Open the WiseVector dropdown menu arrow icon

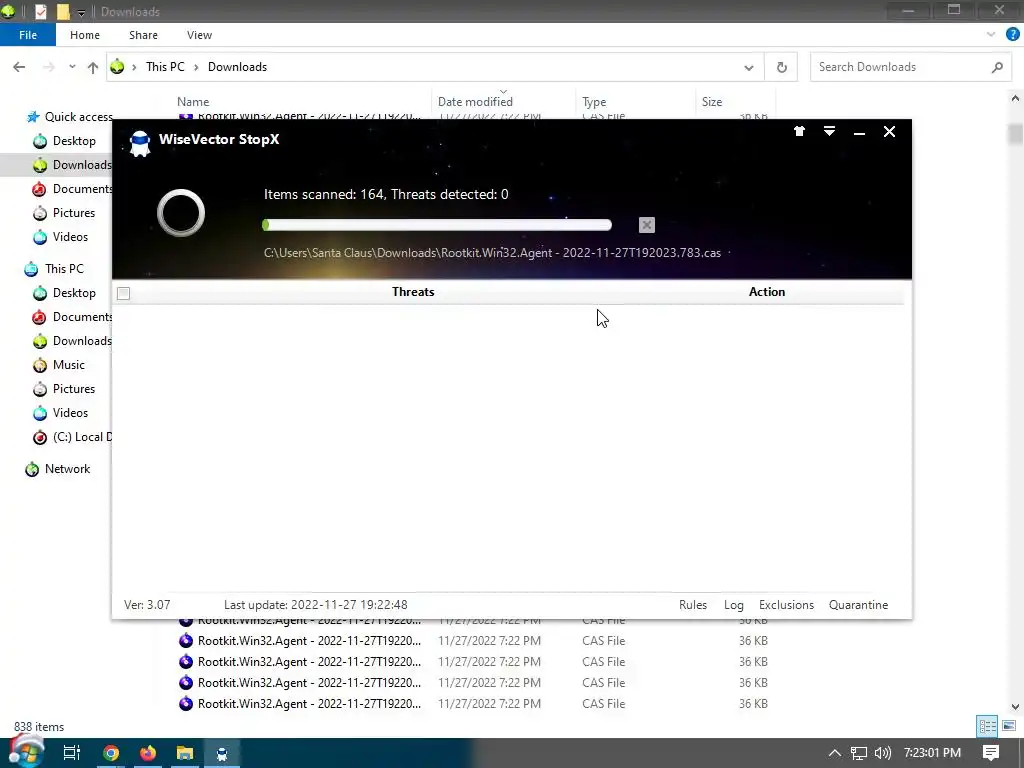[829, 131]
